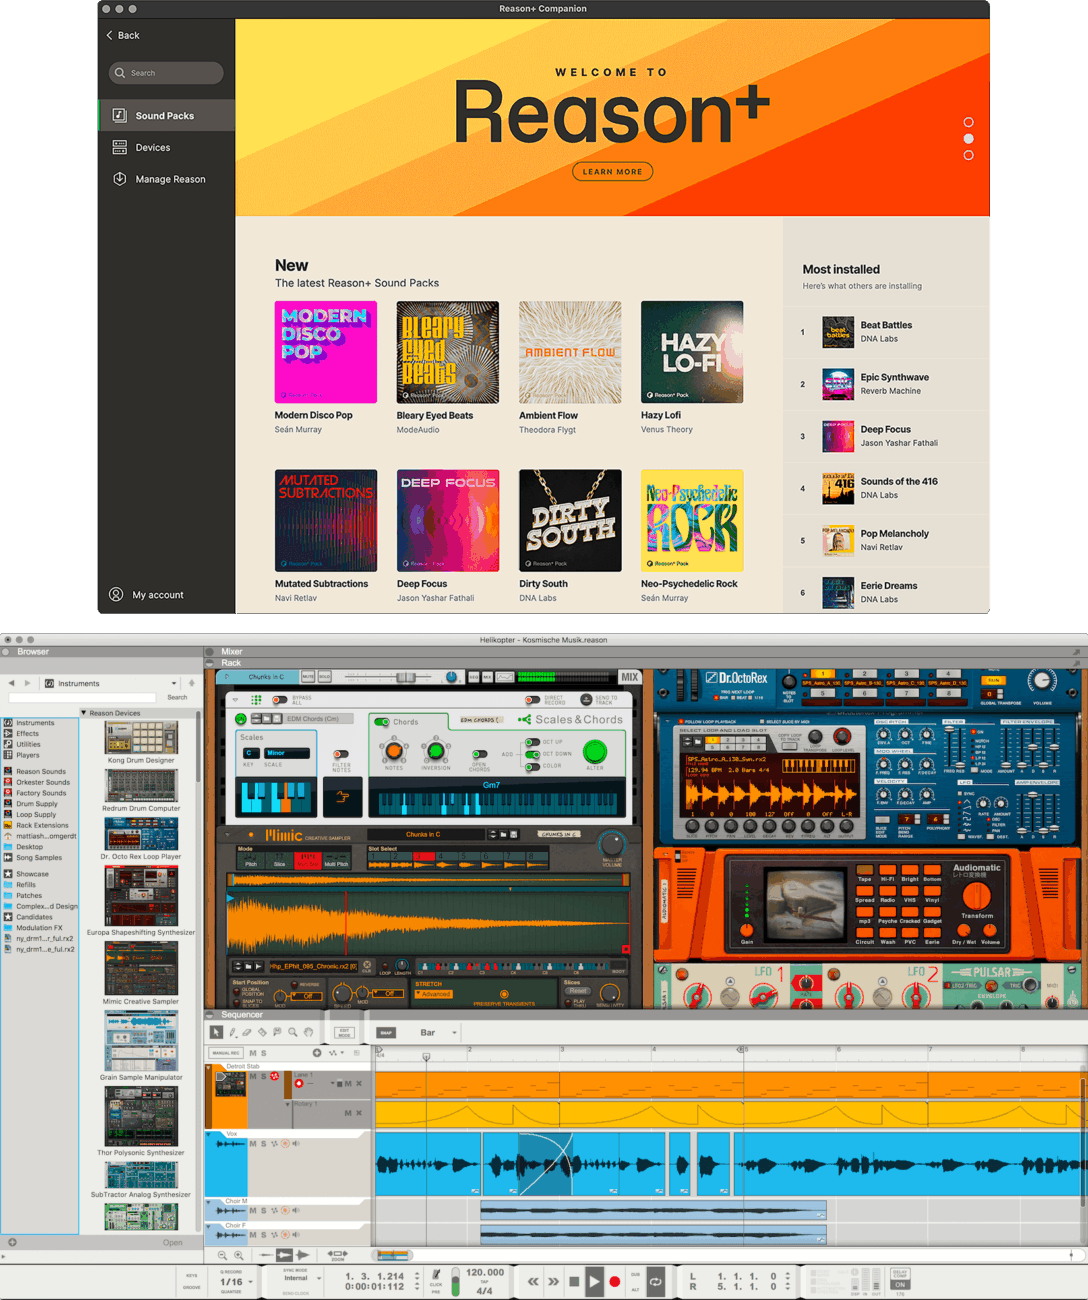Click the Stop button in transport bar
The image size is (1088, 1300).
tap(574, 1281)
